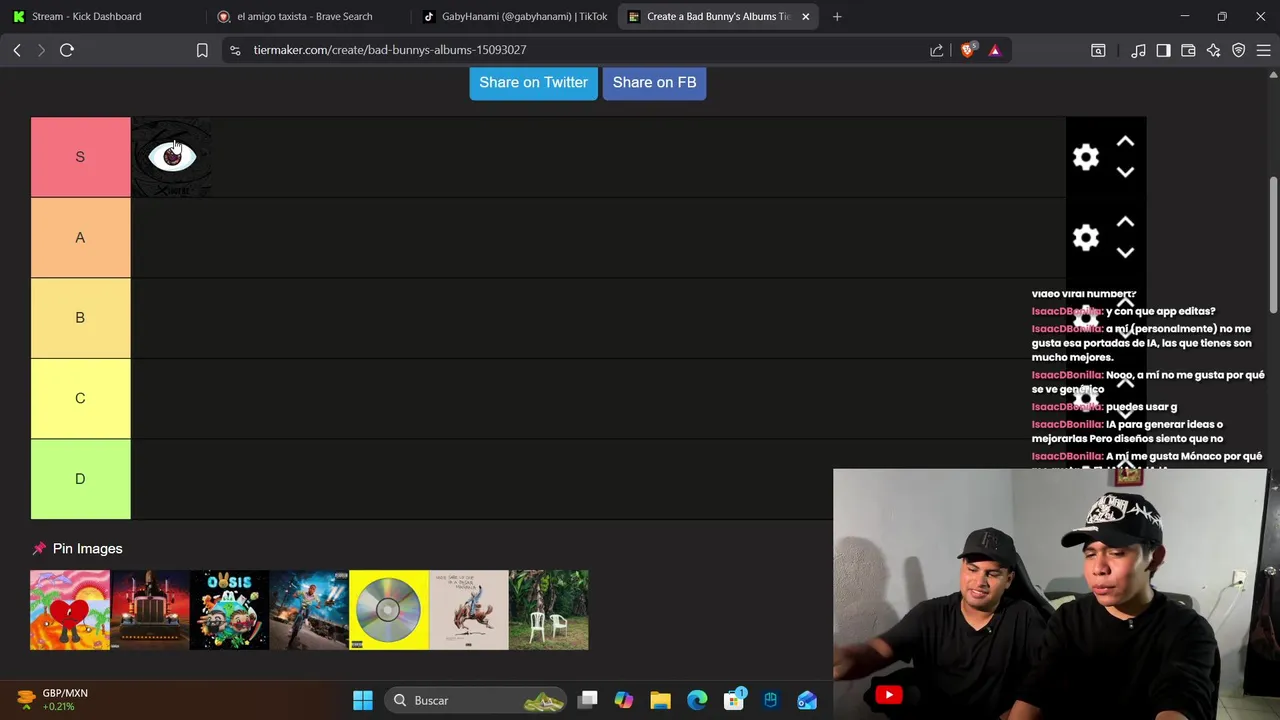This screenshot has width=1280, height=720.
Task: Open the tab search icon in toolbar
Action: click(x=1098, y=50)
